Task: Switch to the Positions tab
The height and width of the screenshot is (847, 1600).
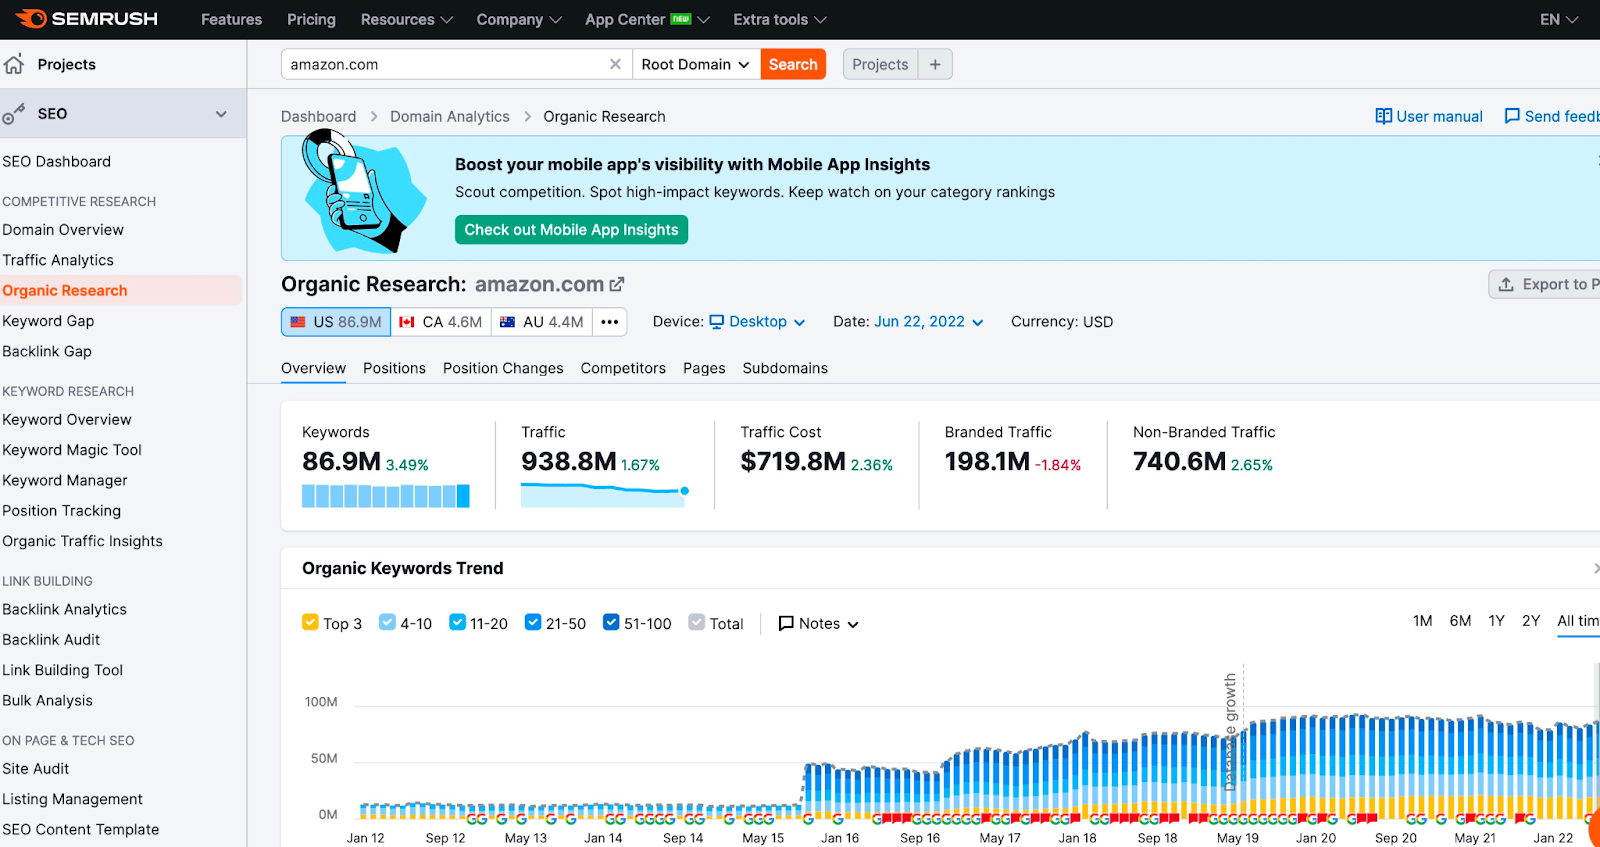Action: coord(394,368)
